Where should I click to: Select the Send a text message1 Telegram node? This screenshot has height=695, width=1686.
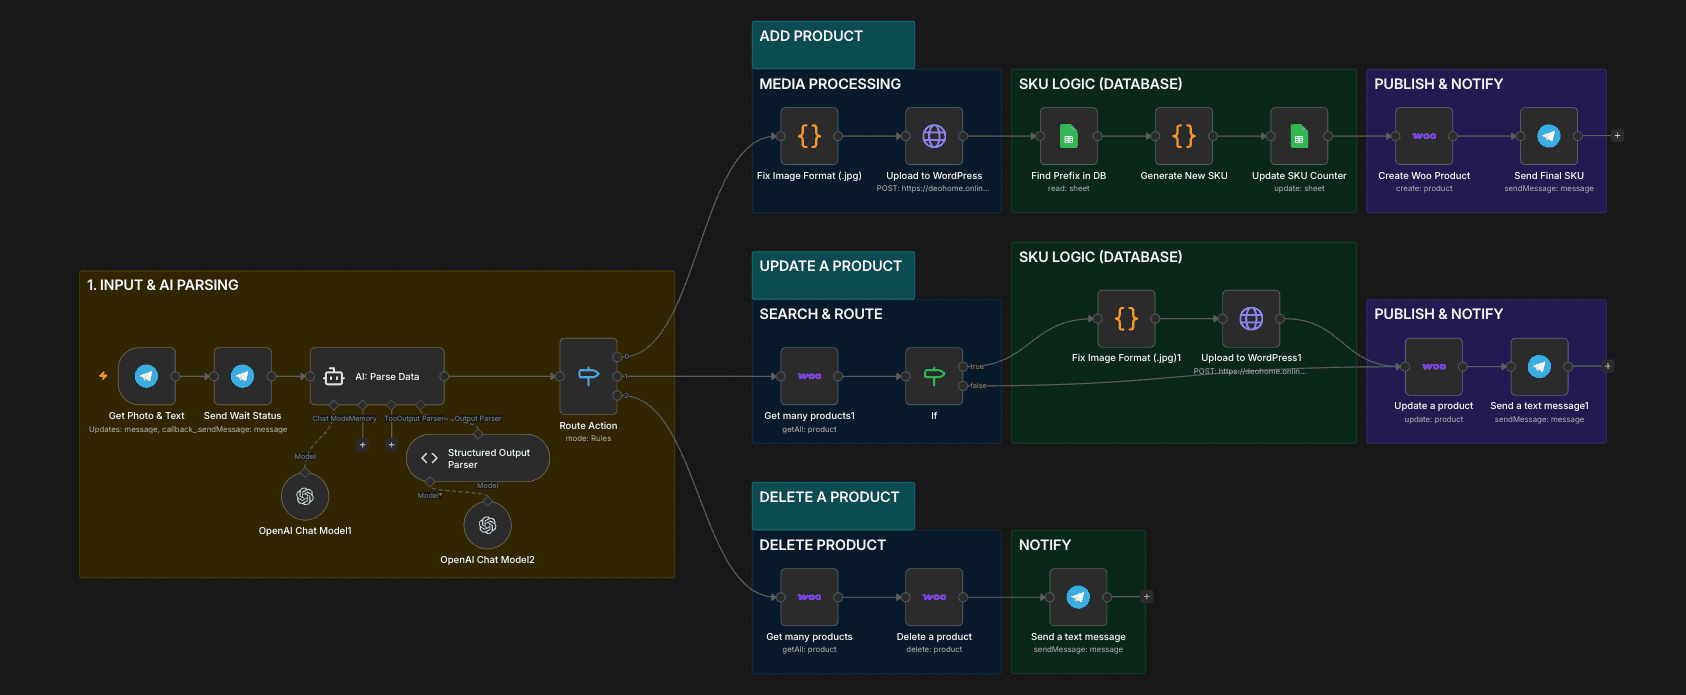pos(1539,367)
